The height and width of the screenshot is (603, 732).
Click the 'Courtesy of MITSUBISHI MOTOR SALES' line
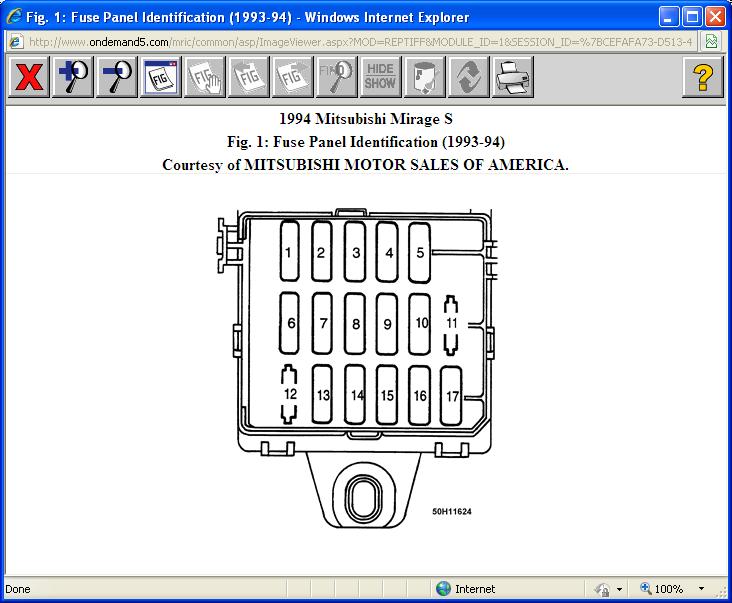coord(365,165)
